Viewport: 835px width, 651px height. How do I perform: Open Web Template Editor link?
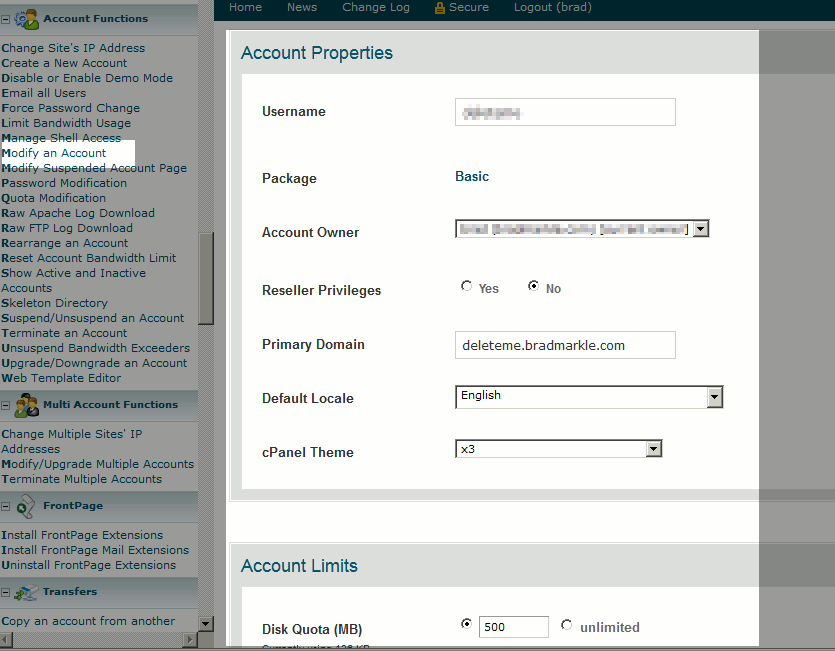pyautogui.click(x=61, y=378)
